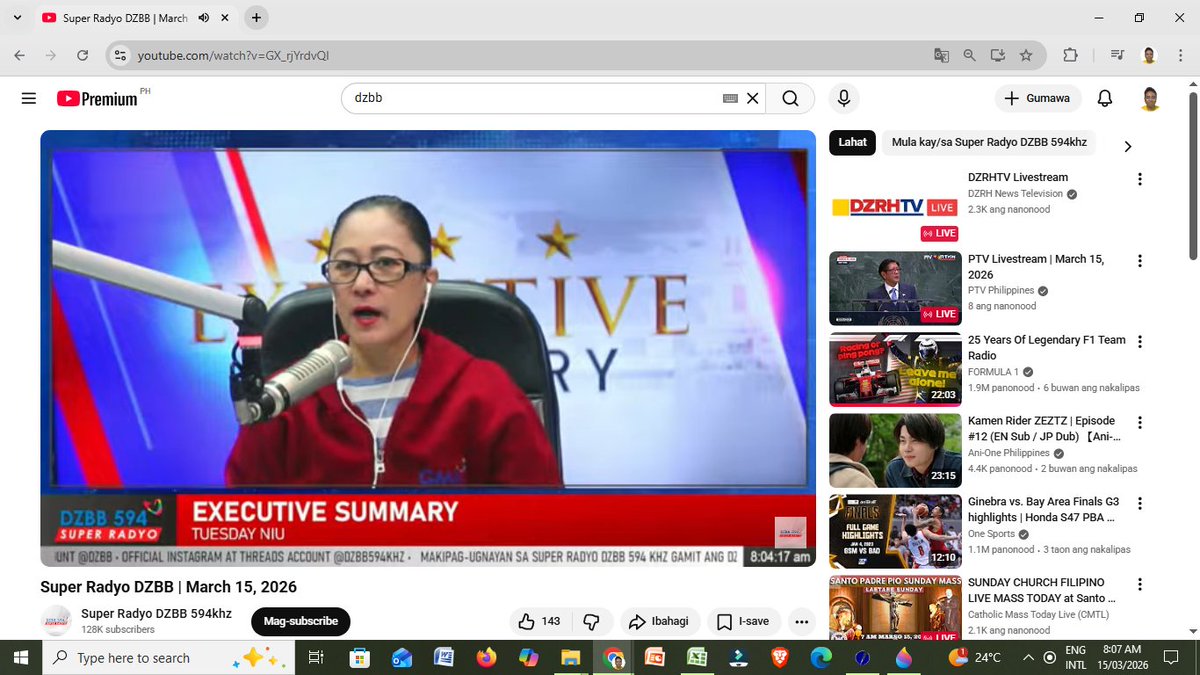Open options menu for DZRHTV Livestream
Viewport: 1200px width, 675px height.
tap(1139, 180)
